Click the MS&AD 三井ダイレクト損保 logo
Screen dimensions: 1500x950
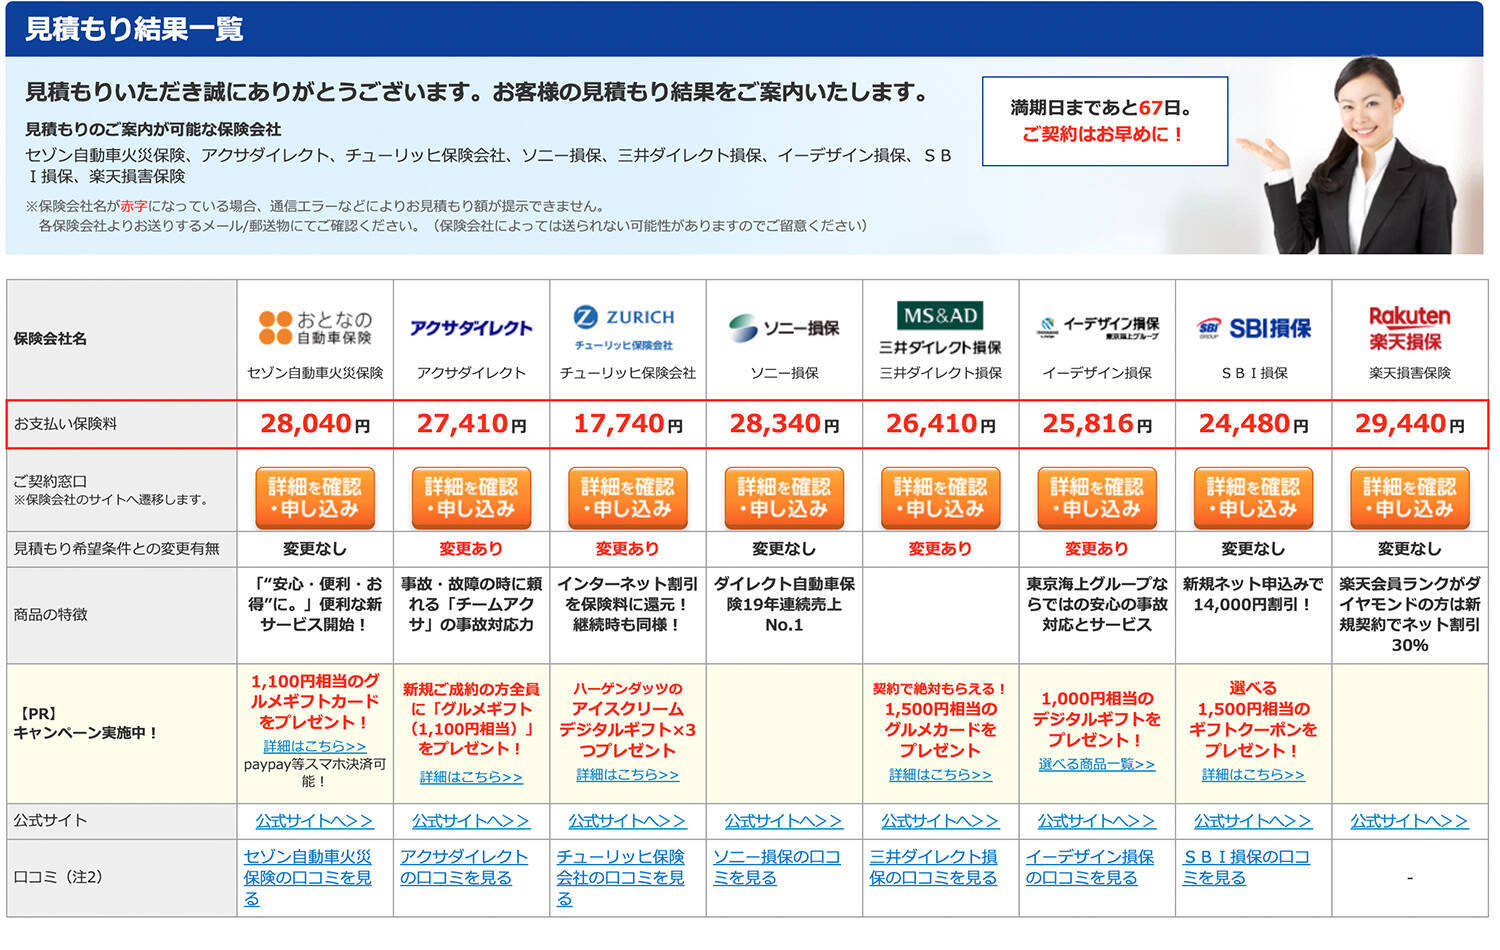(x=940, y=328)
